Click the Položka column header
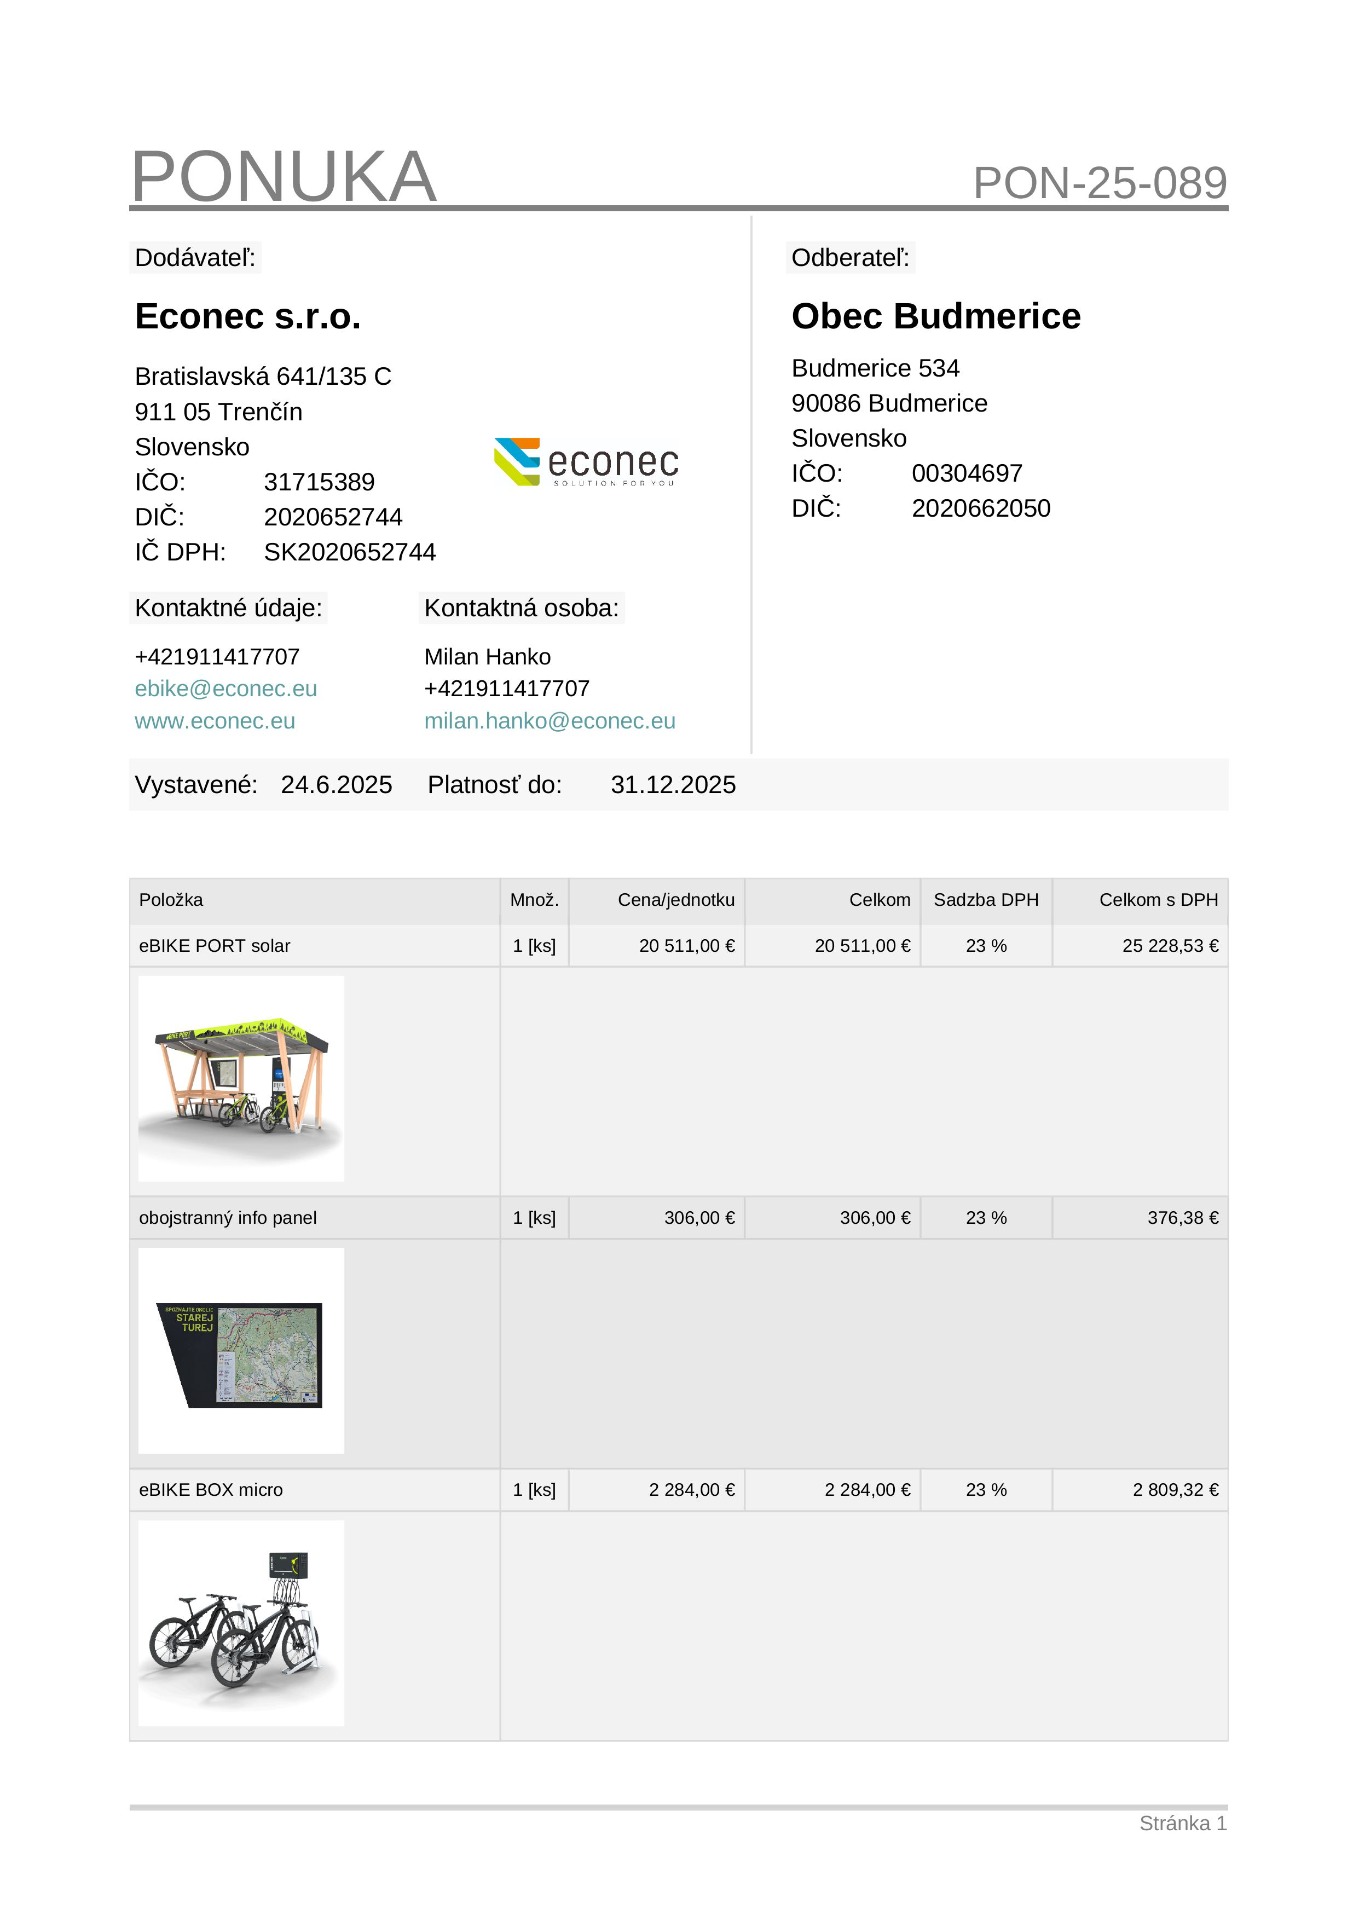This screenshot has width=1357, height=1920. click(x=171, y=900)
